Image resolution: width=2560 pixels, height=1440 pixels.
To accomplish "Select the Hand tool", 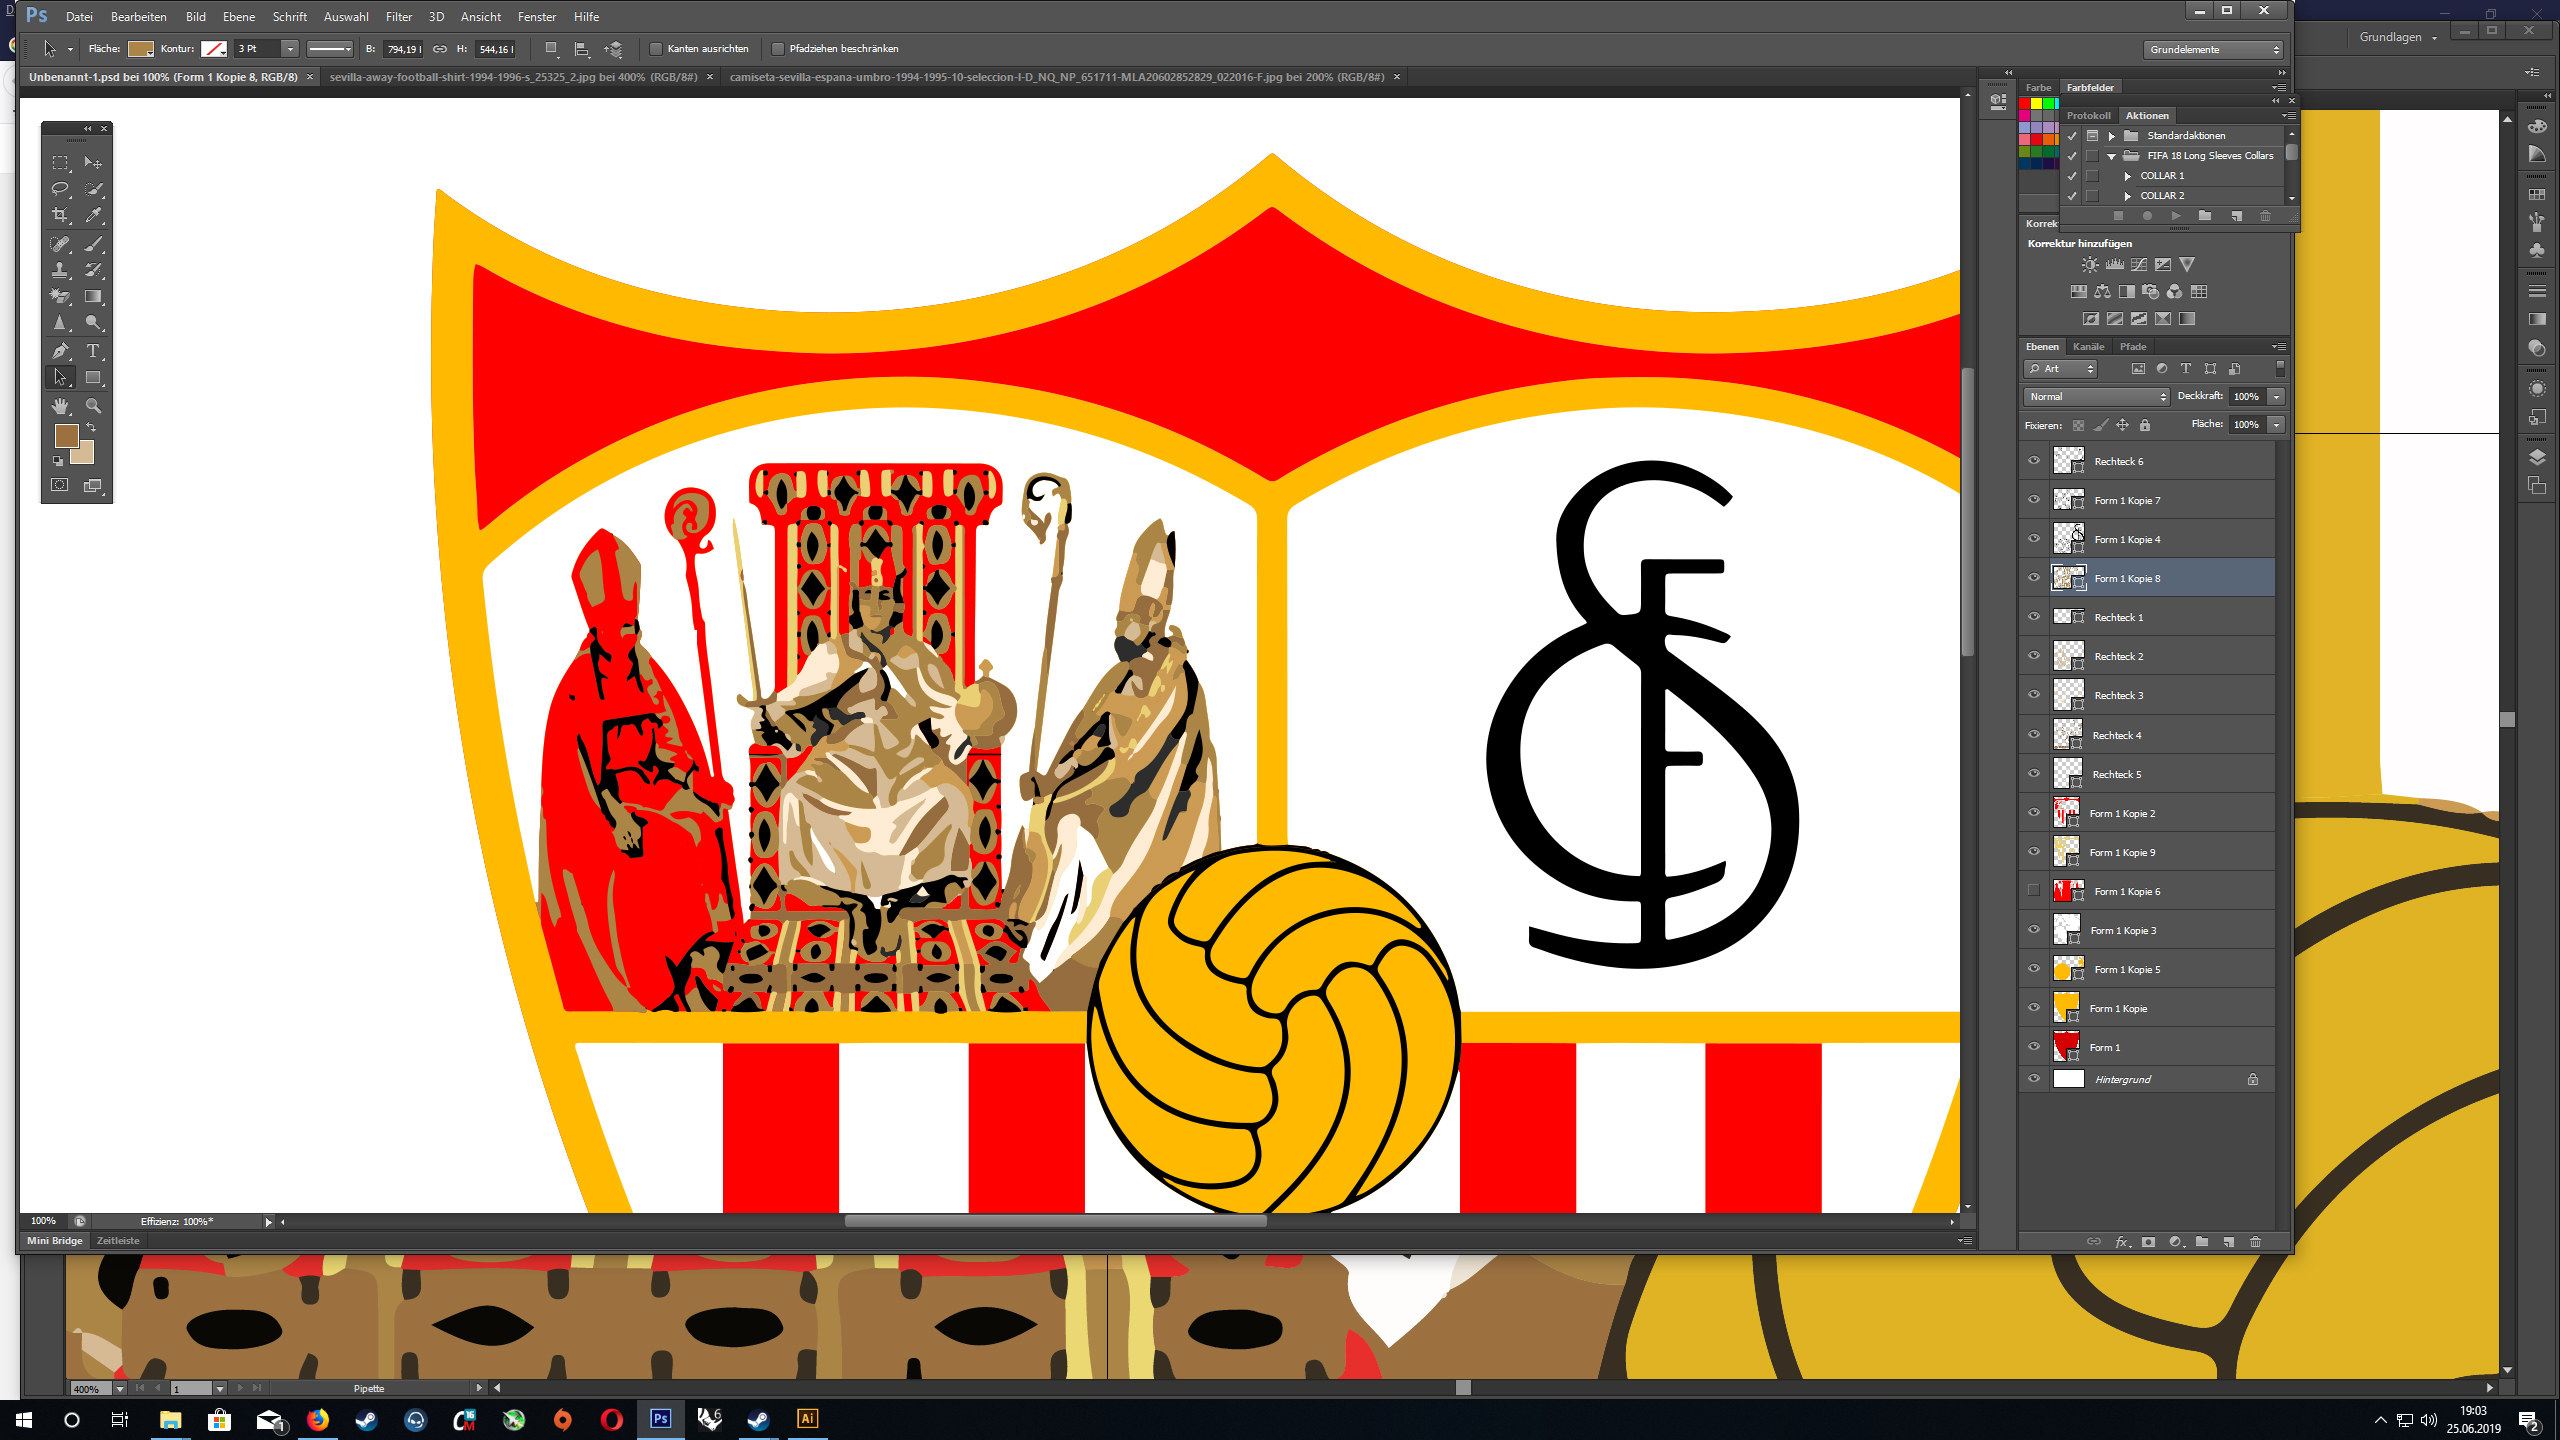I will pos(60,406).
